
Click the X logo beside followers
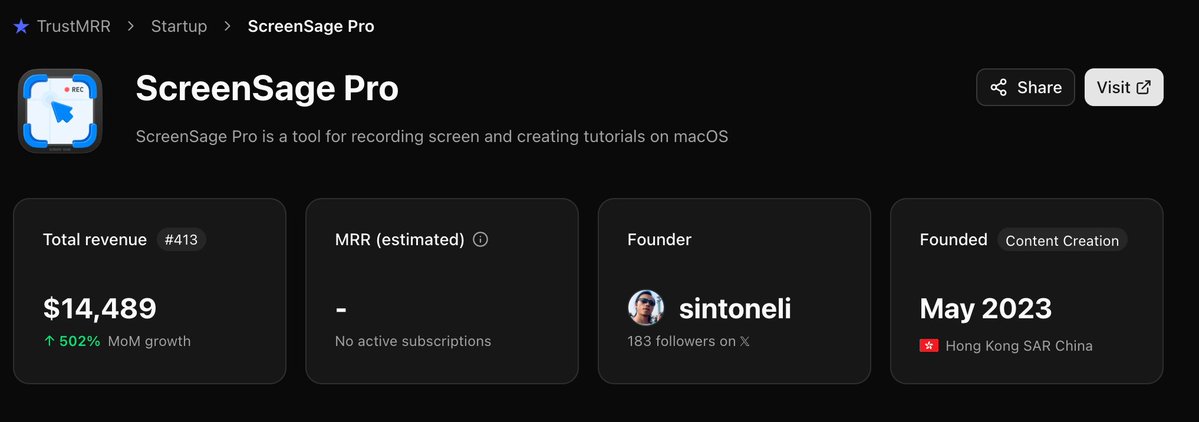744,342
